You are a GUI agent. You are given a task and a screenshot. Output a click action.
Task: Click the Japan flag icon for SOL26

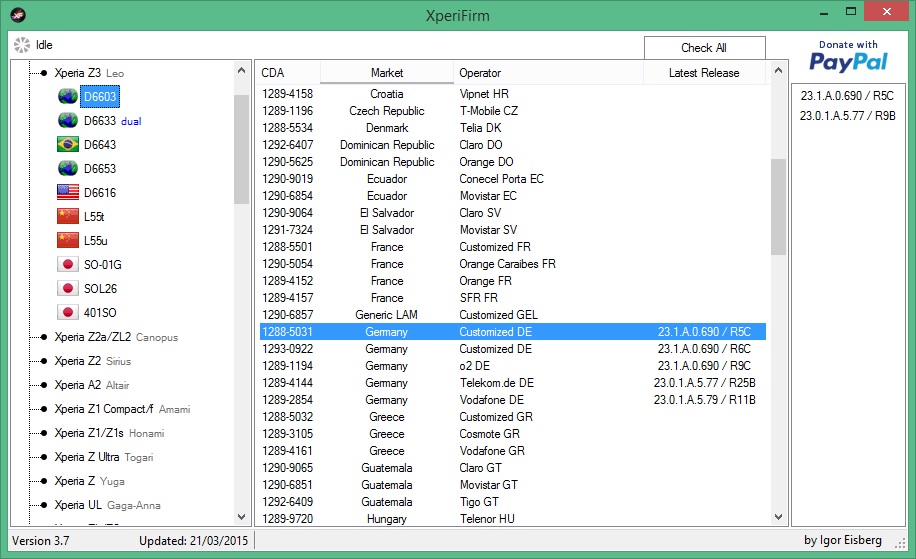click(x=68, y=288)
